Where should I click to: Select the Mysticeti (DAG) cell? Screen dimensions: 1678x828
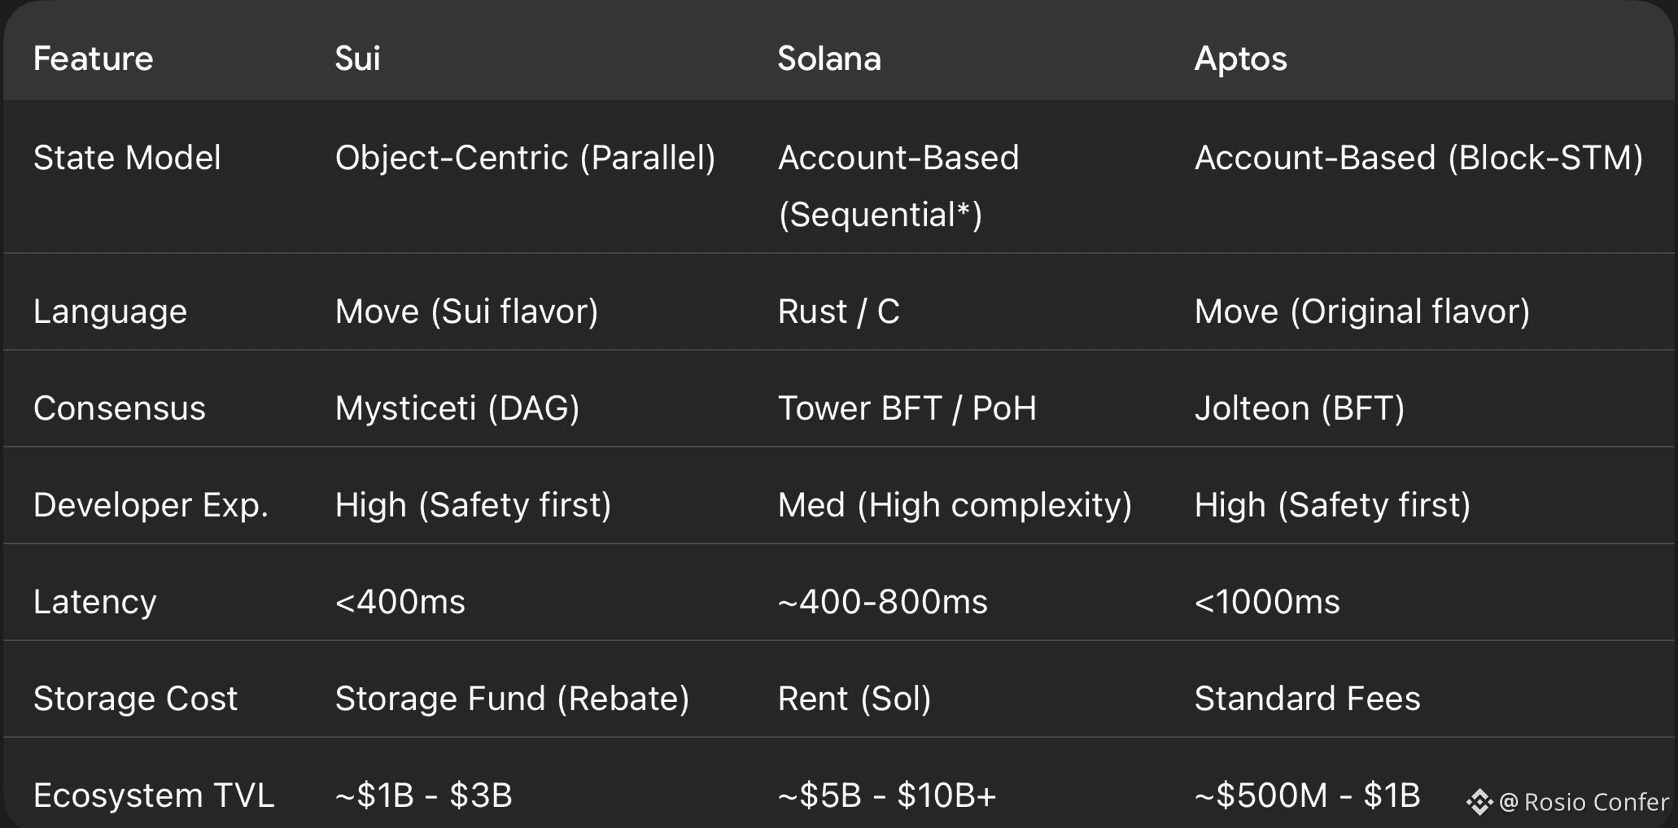click(x=457, y=409)
